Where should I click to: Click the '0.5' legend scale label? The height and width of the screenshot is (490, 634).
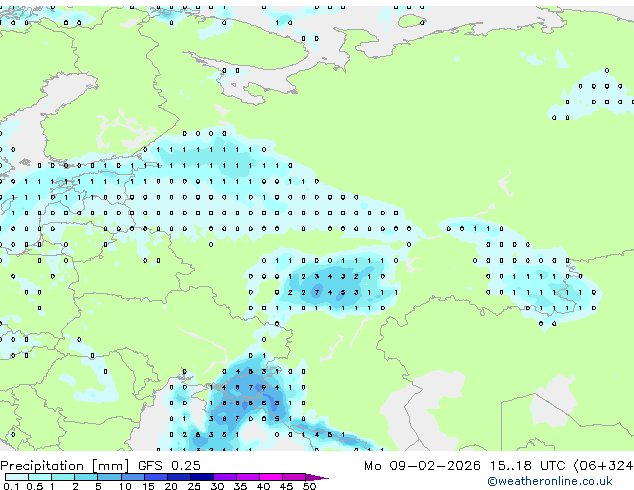[35, 486]
